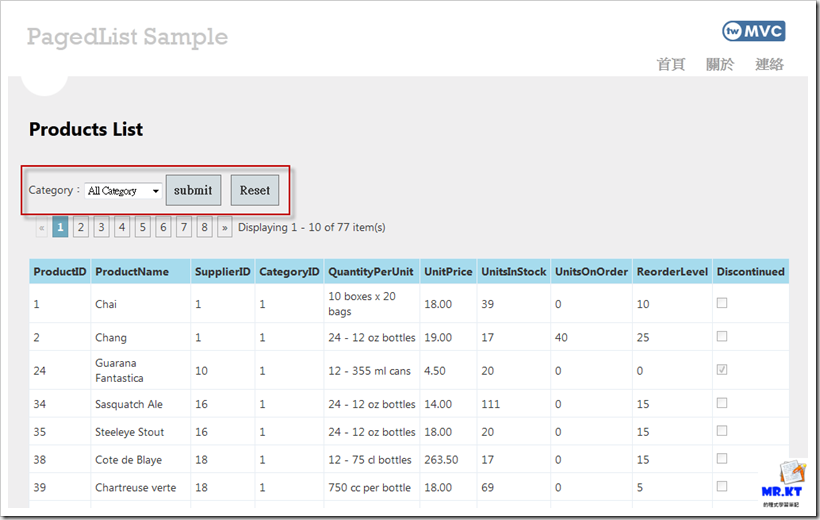This screenshot has width=820, height=520.
Task: Click the PagedList Sample site title
Action: pos(128,37)
